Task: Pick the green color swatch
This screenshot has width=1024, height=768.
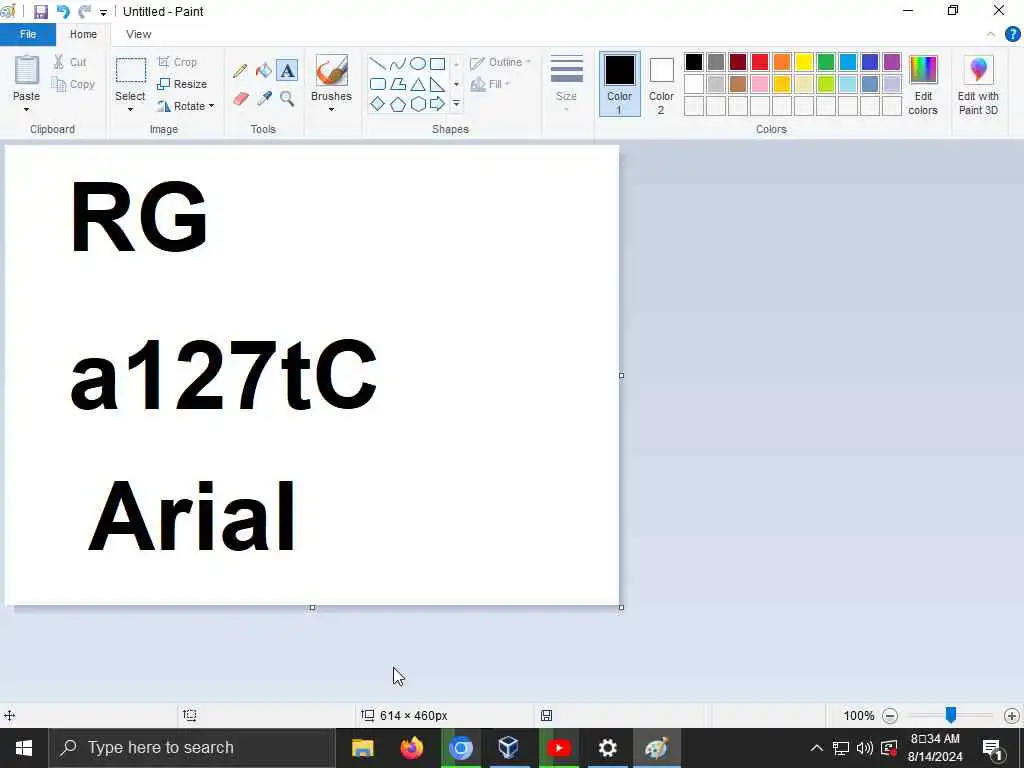Action: tap(826, 62)
